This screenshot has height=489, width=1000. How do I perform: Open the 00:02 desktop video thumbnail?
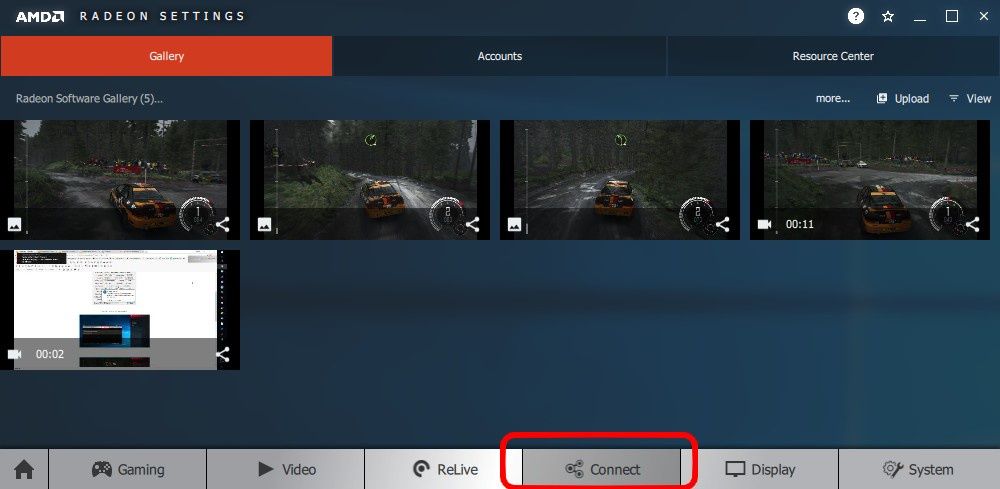coord(120,310)
